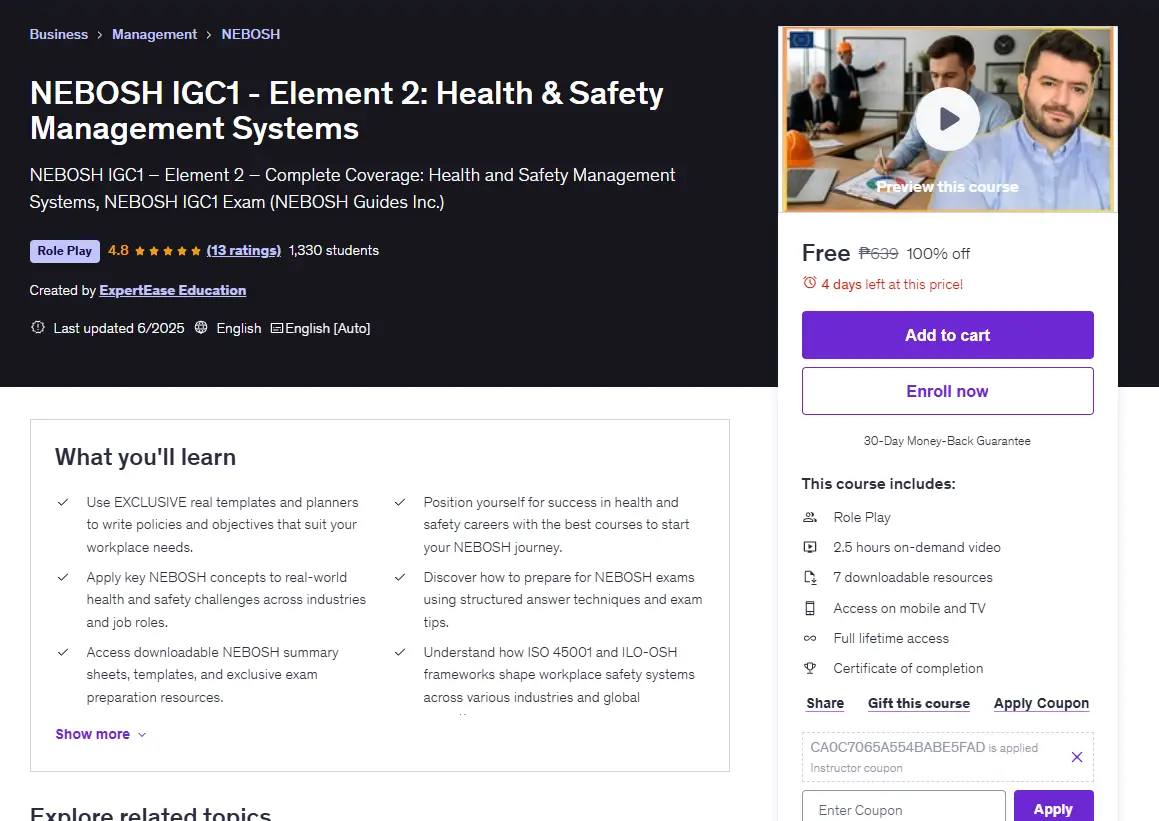Click the 30-Day Money-Back Guarantee text
Screen dimensions: 1159x821
pos(947,440)
